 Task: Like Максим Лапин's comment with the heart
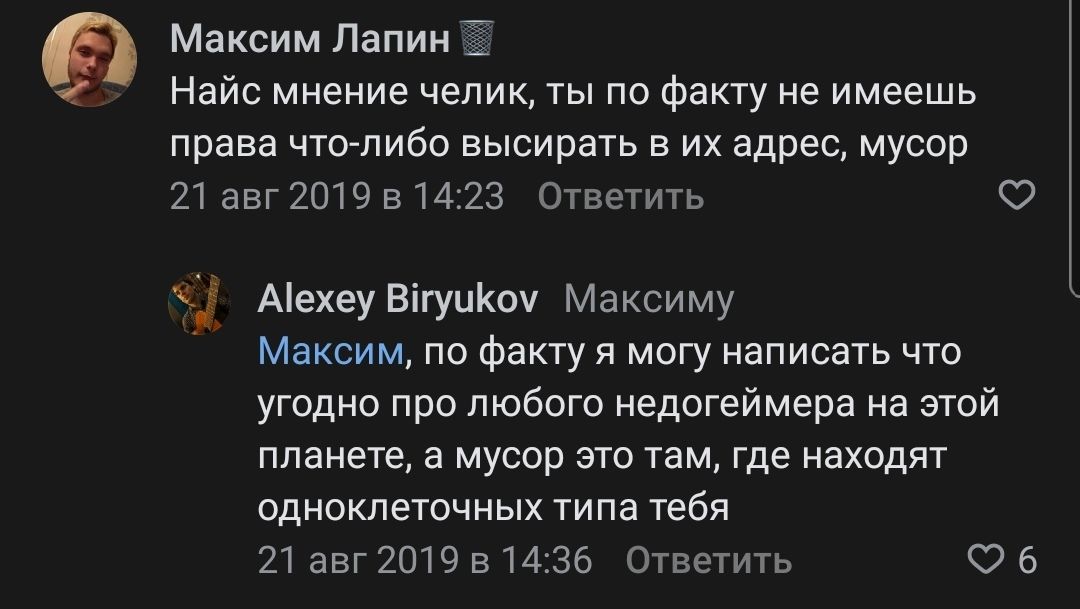tap(1017, 197)
